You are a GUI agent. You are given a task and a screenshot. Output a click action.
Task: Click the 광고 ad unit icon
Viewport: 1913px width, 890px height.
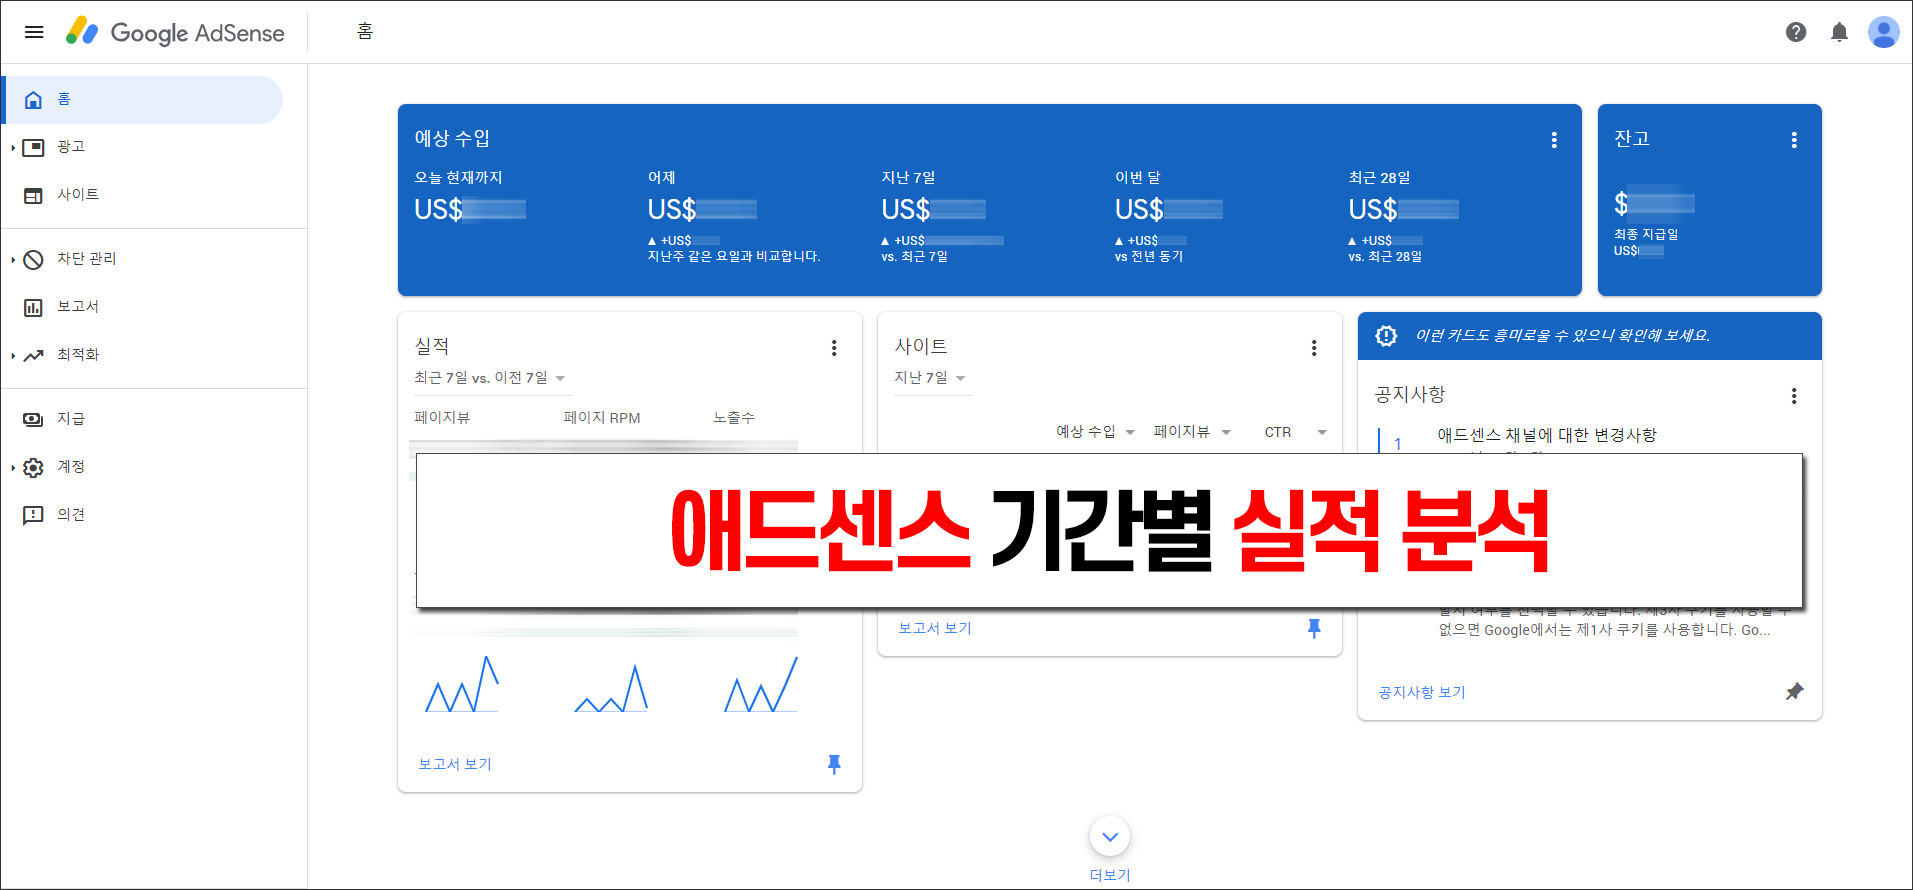click(33, 147)
